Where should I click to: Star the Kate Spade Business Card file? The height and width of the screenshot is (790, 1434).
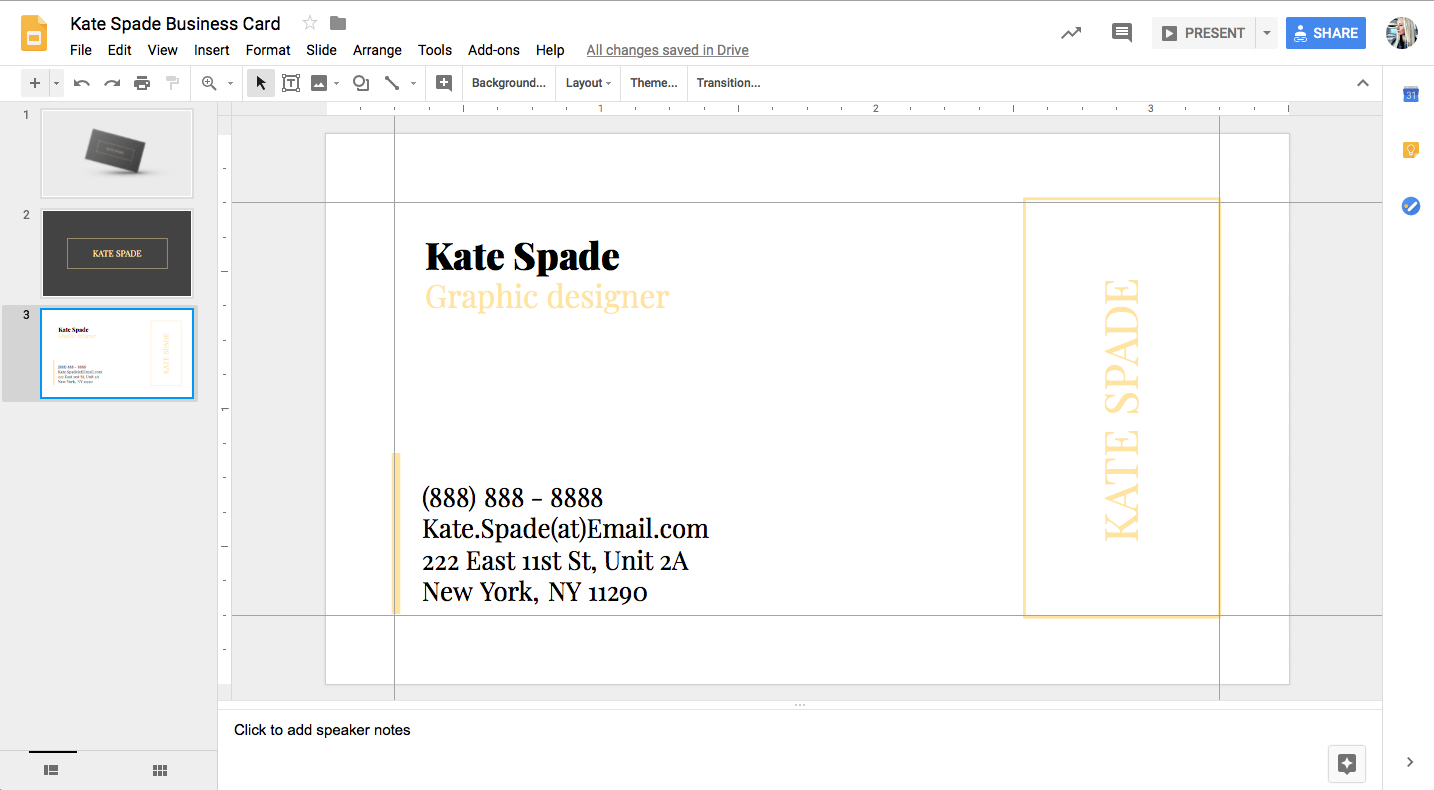tap(310, 23)
